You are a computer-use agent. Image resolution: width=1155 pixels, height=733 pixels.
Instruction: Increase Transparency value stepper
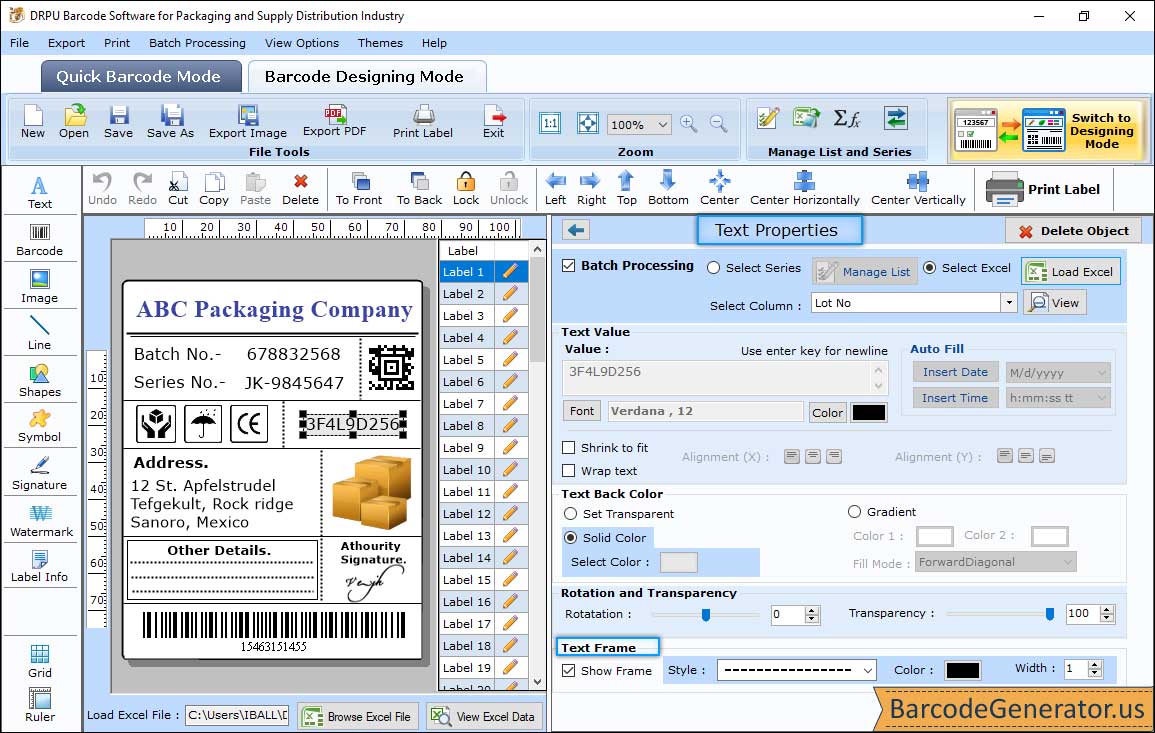[x=1107, y=609]
